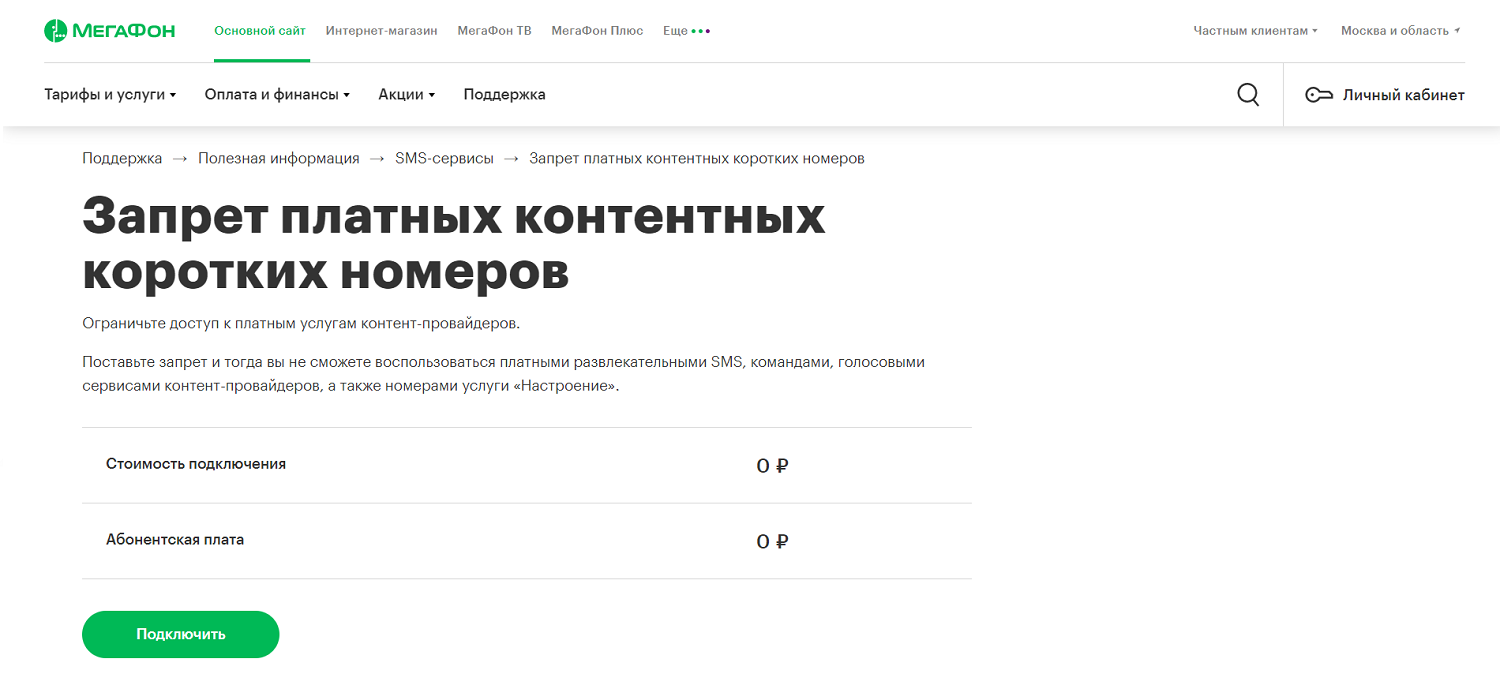Click the 0 ₽ value for Стоимость подключения
The height and width of the screenshot is (685, 1500).
[772, 465]
